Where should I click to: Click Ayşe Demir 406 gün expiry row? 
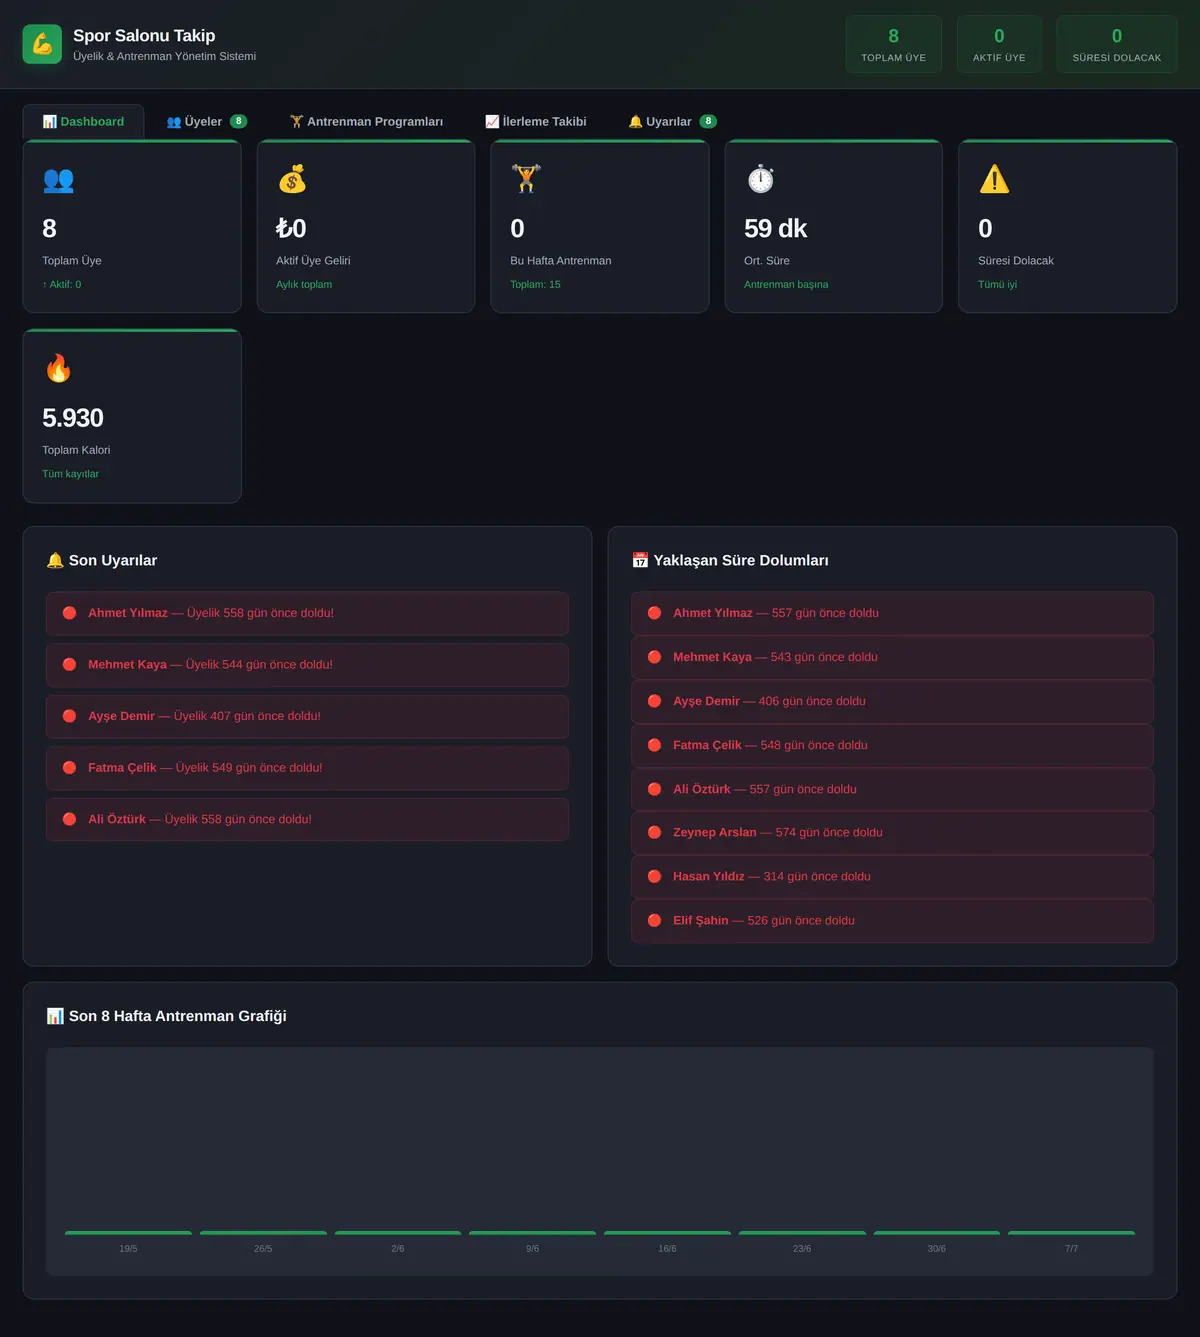pyautogui.click(x=892, y=701)
